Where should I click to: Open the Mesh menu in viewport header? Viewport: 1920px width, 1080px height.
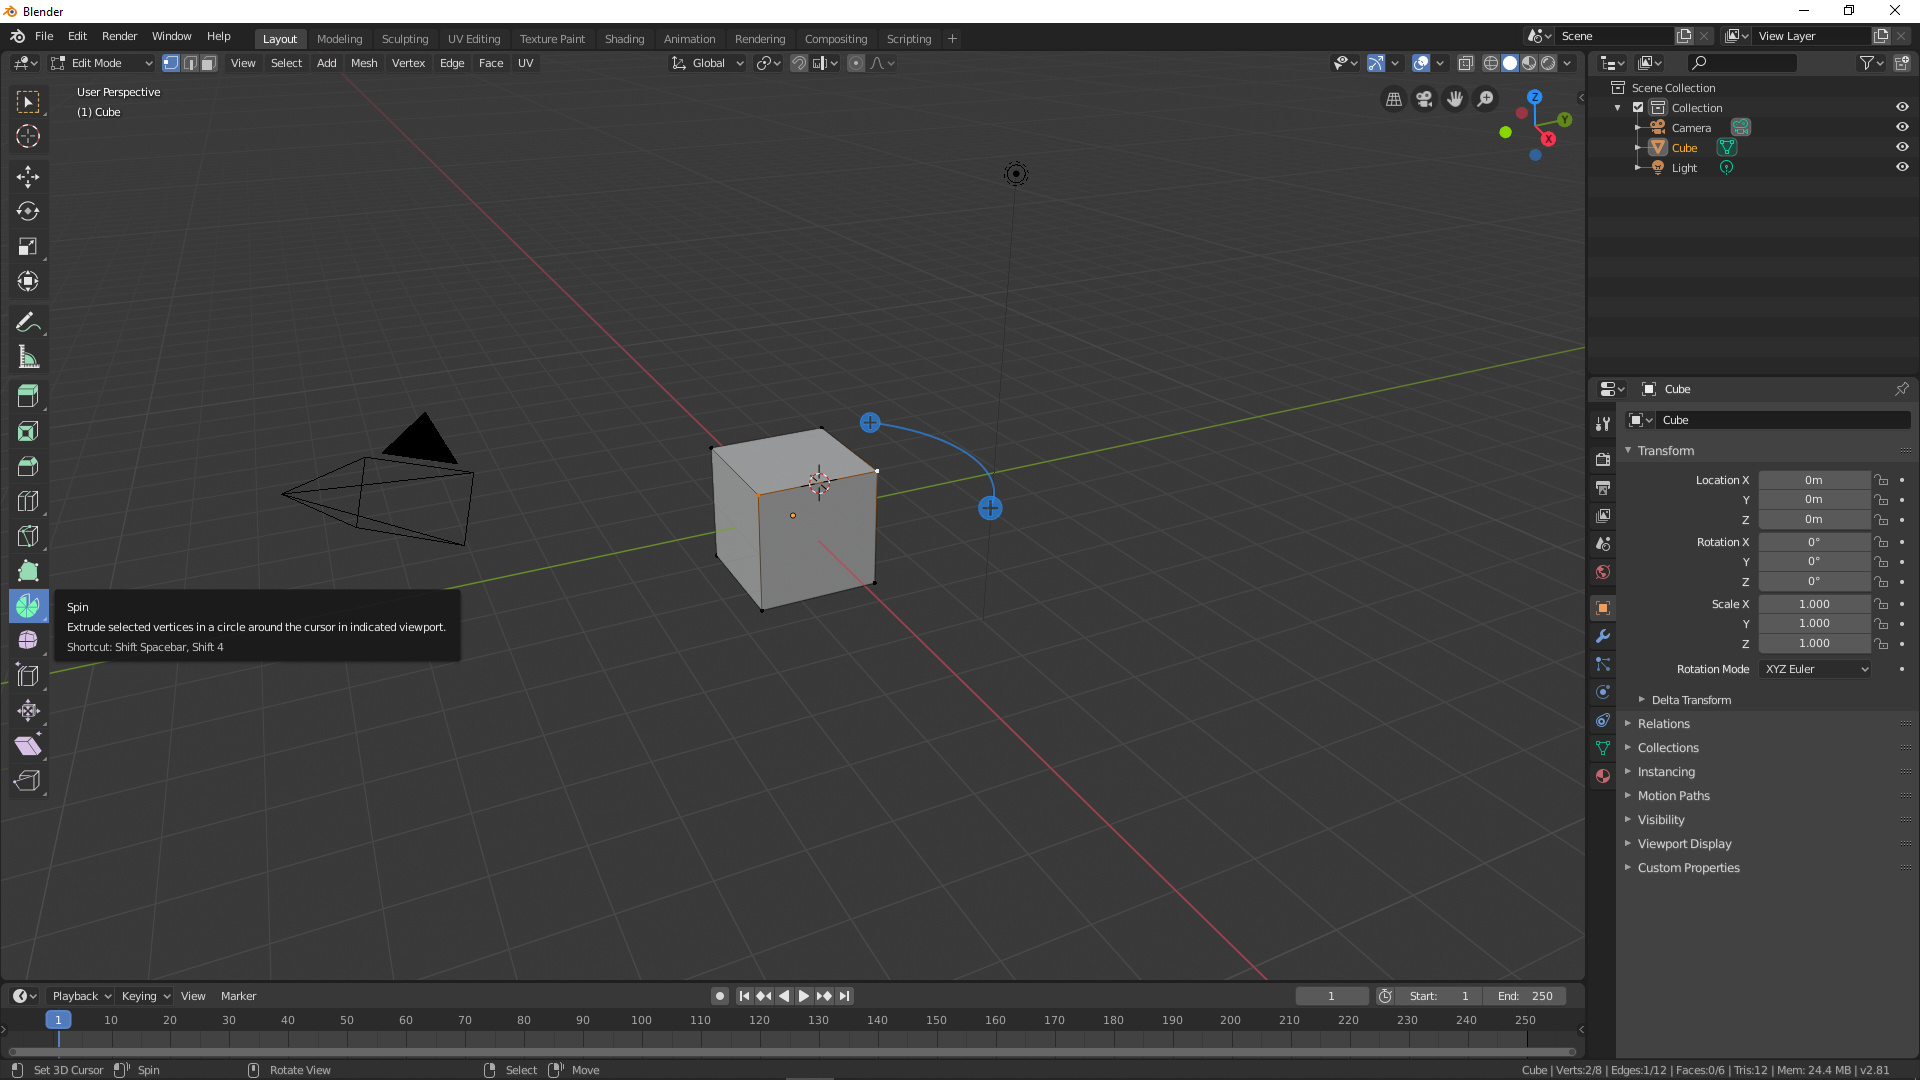364,63
